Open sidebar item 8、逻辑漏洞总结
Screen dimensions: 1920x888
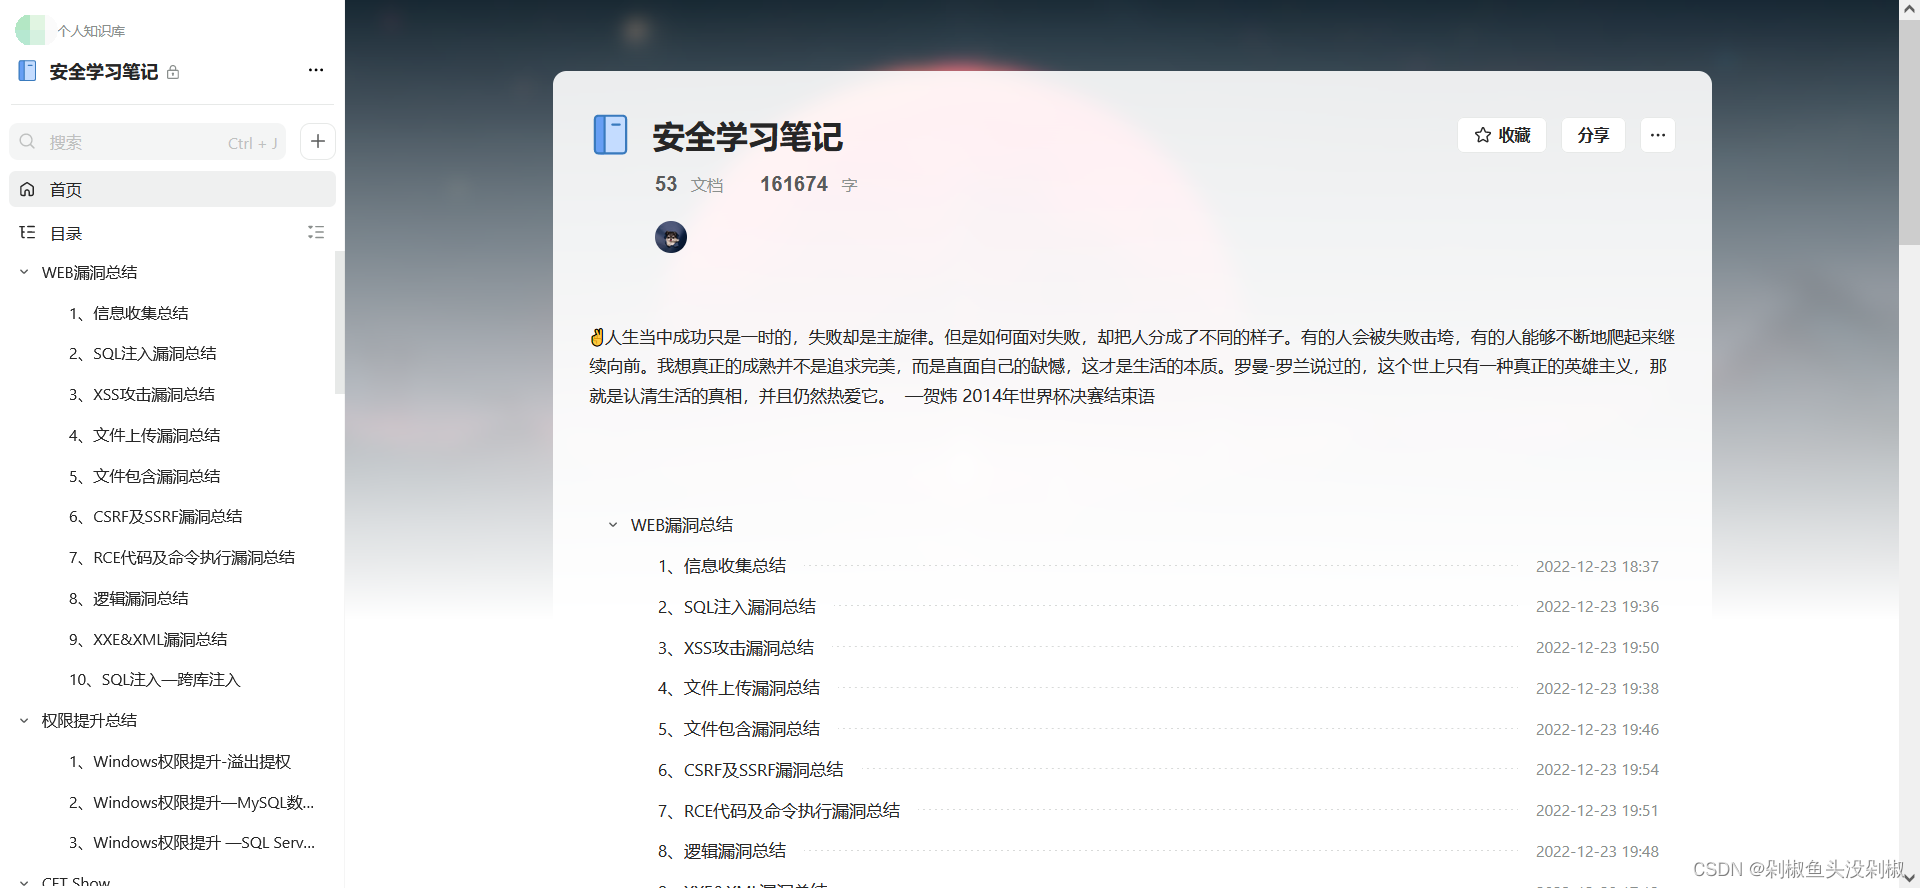(x=129, y=598)
